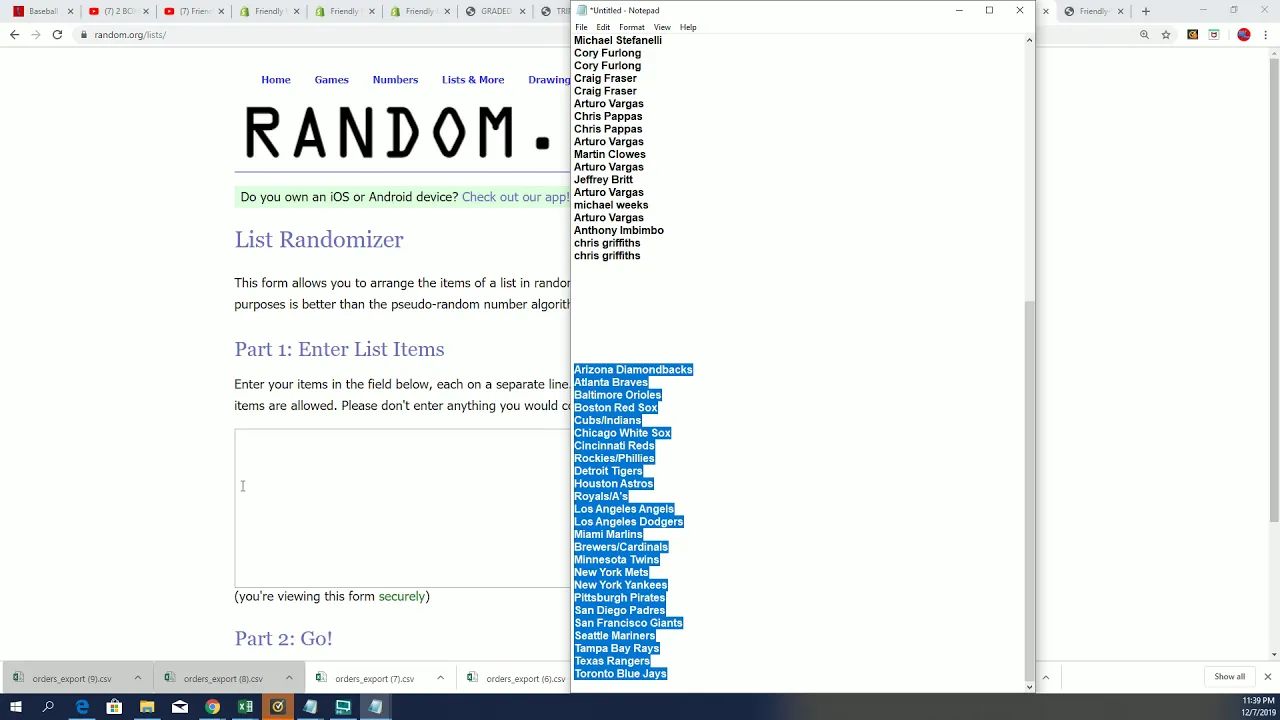The image size is (1280, 720).
Task: Click 'Anthony Imbimbo' line in Notepad
Action: coord(619,230)
